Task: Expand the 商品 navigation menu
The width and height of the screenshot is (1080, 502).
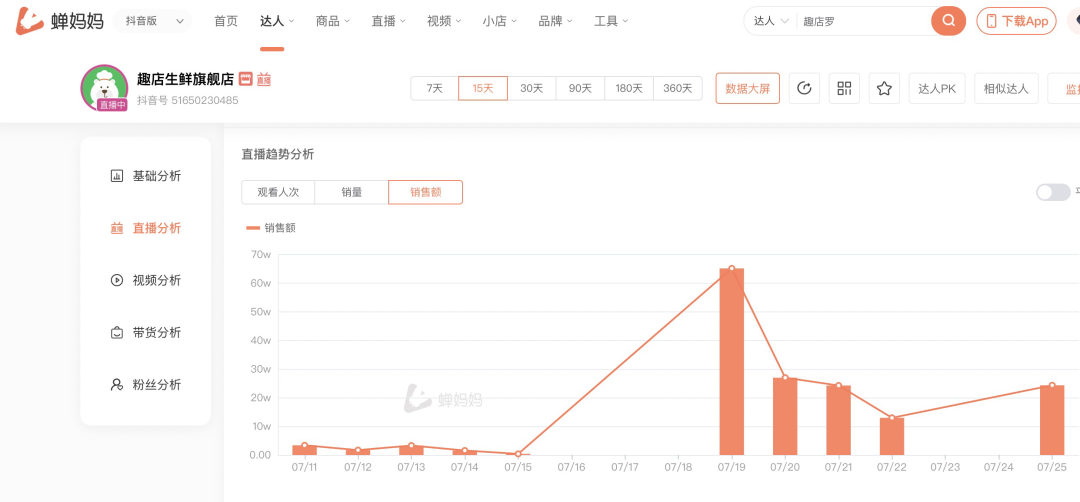Action: coord(332,21)
